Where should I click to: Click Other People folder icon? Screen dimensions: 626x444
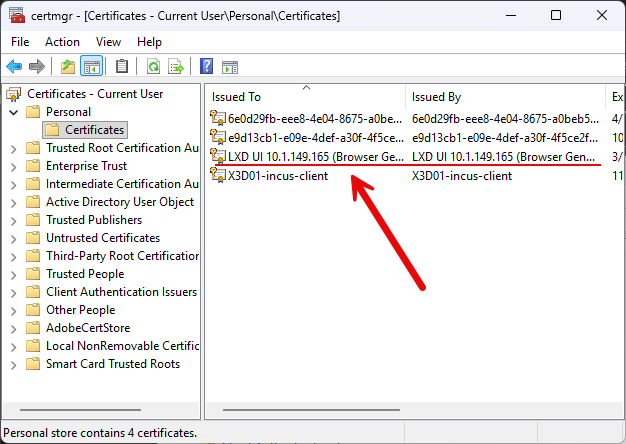(x=33, y=310)
